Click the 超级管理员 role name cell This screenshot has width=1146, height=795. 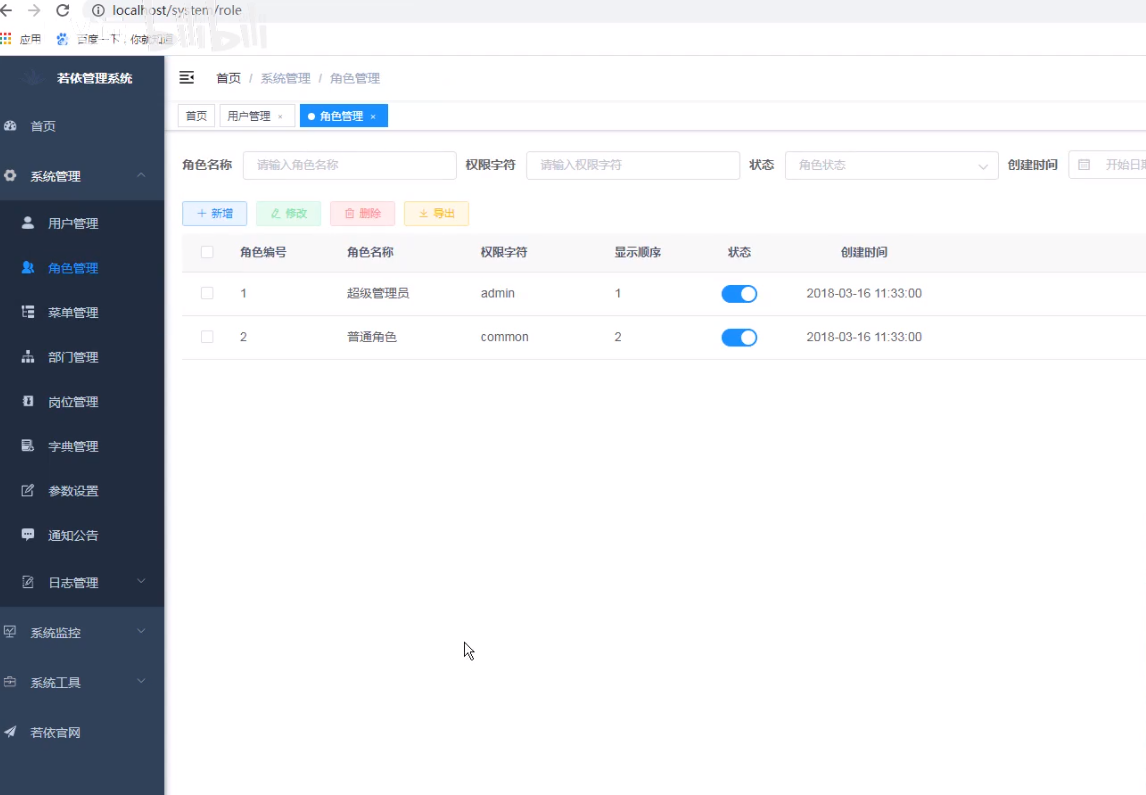378,293
